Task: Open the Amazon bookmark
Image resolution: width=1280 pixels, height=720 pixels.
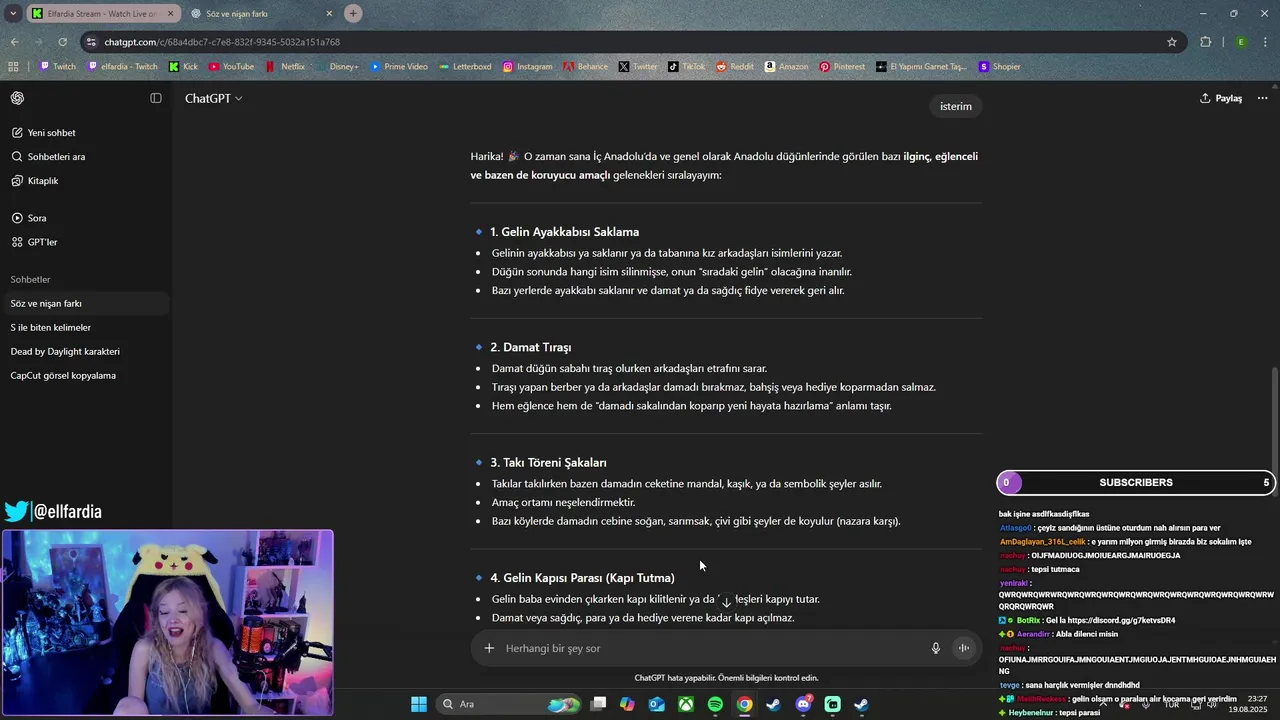Action: (x=786, y=67)
